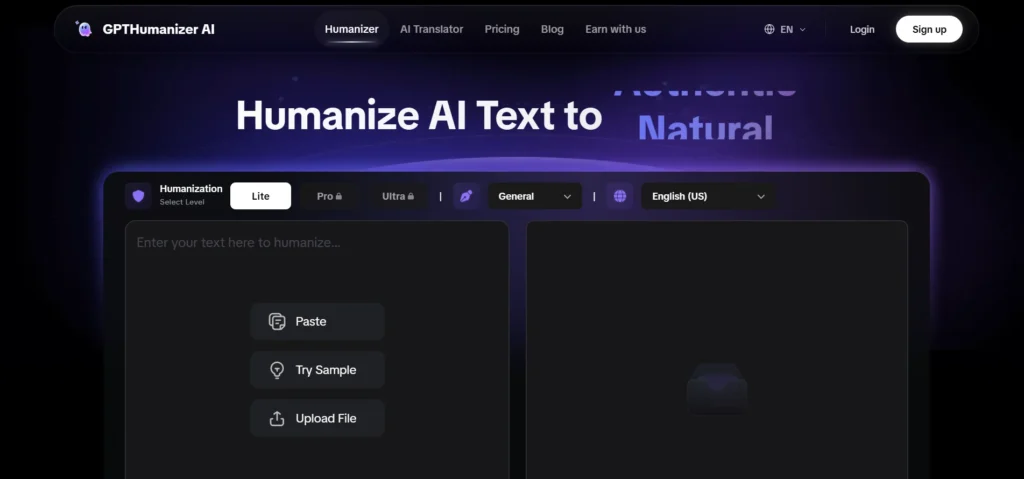
Task: Open the AI Translator page
Action: click(x=432, y=29)
